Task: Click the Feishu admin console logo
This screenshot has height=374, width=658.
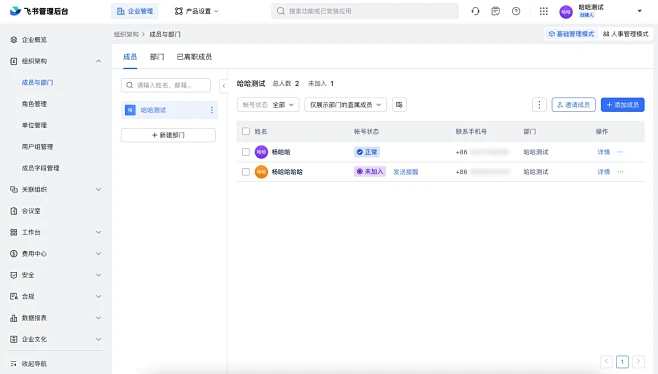Action: 39,11
